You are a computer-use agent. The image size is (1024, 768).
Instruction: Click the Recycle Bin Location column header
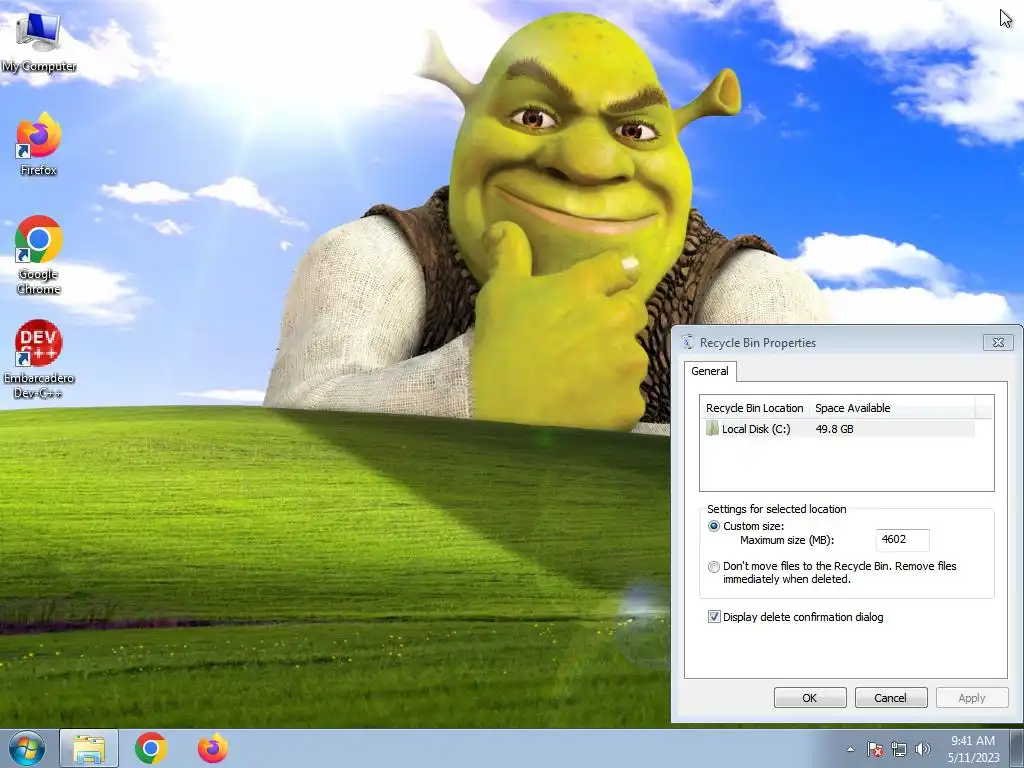tap(754, 408)
